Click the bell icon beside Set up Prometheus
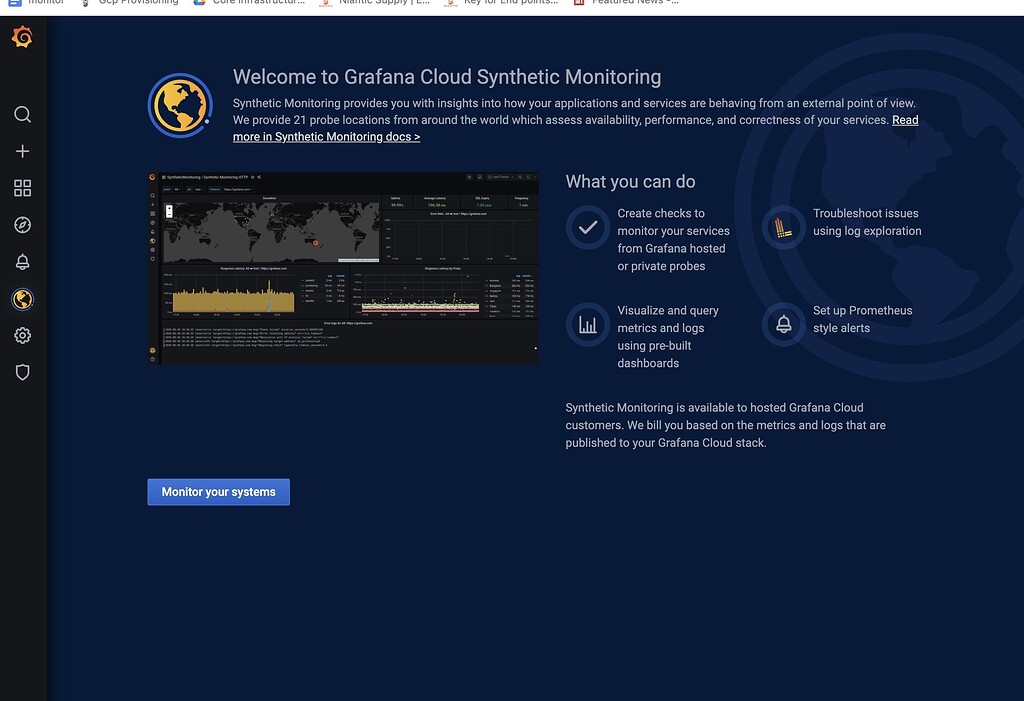 782,324
